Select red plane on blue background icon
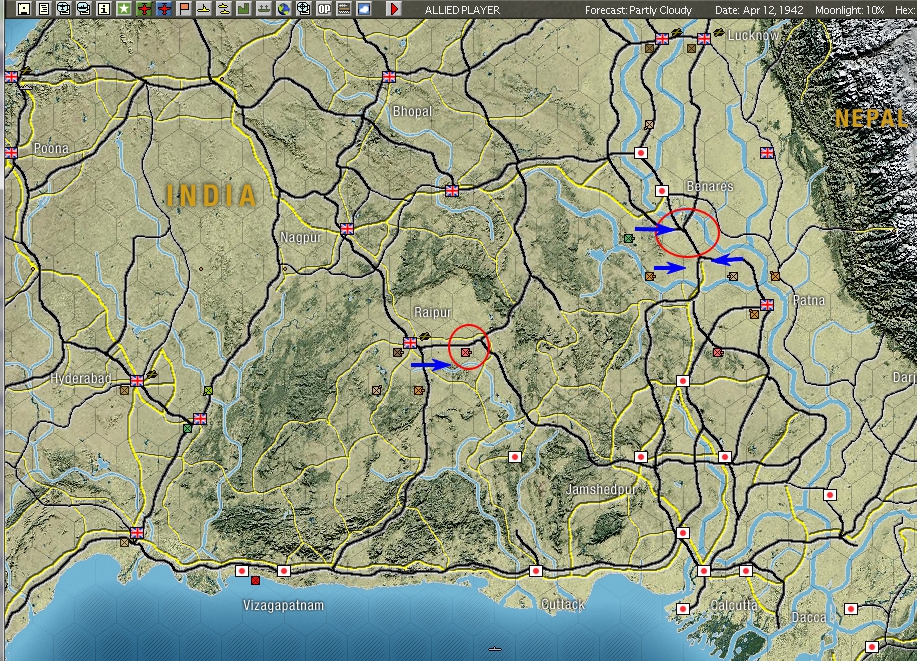 pyautogui.click(x=164, y=9)
